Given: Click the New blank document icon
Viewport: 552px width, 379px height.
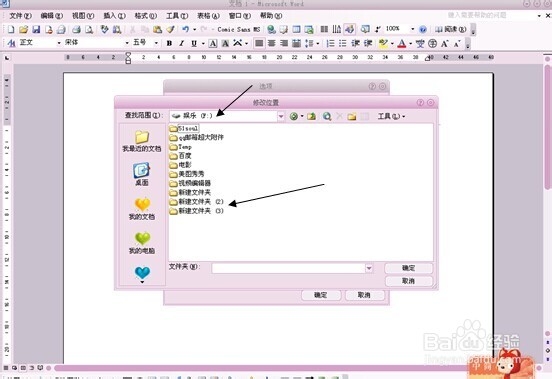Looking at the screenshot, I should point(11,30).
